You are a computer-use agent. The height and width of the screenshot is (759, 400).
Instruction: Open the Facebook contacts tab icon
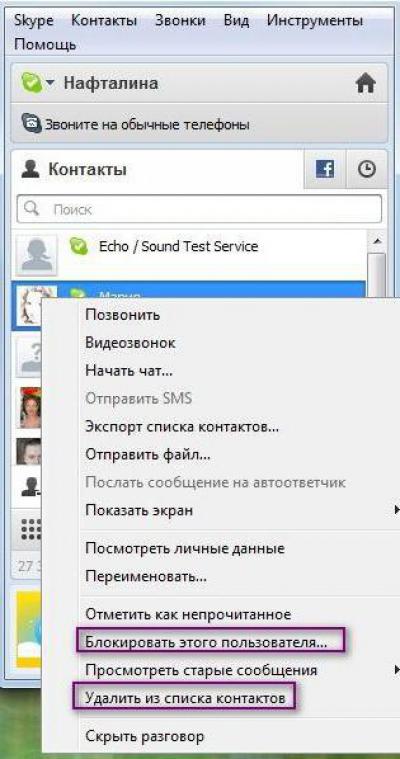pyautogui.click(x=324, y=169)
